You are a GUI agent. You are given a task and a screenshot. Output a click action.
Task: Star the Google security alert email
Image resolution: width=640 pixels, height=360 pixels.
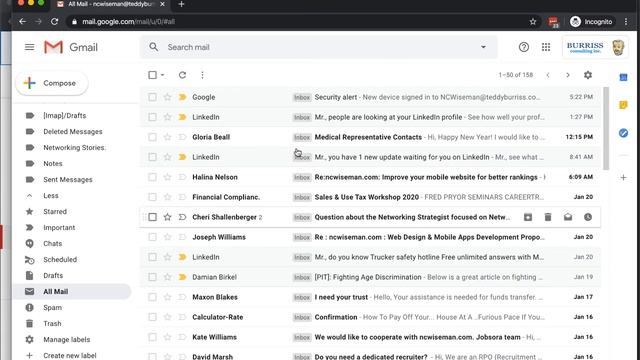pos(167,97)
